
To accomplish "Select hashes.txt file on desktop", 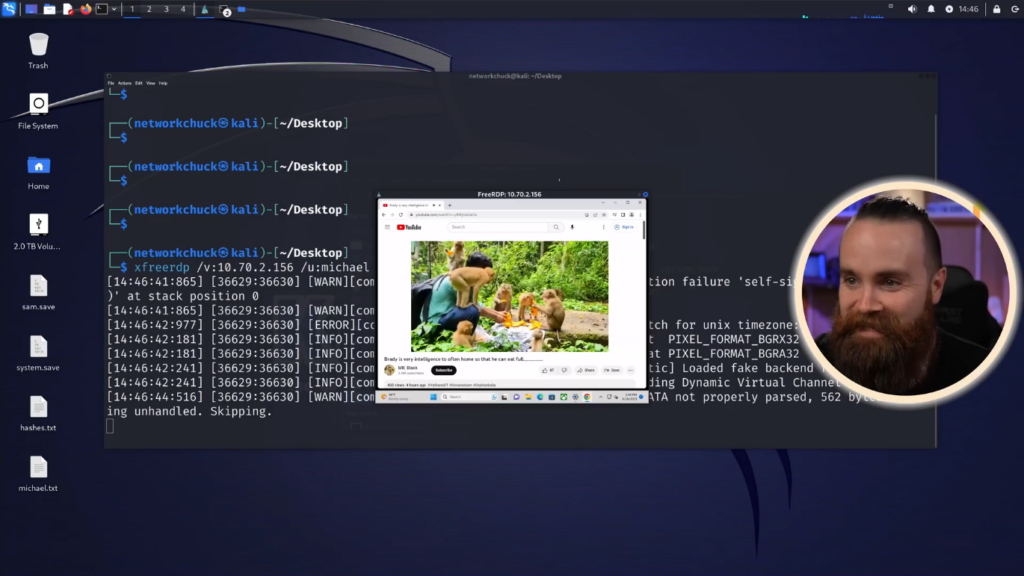I will click(38, 413).
